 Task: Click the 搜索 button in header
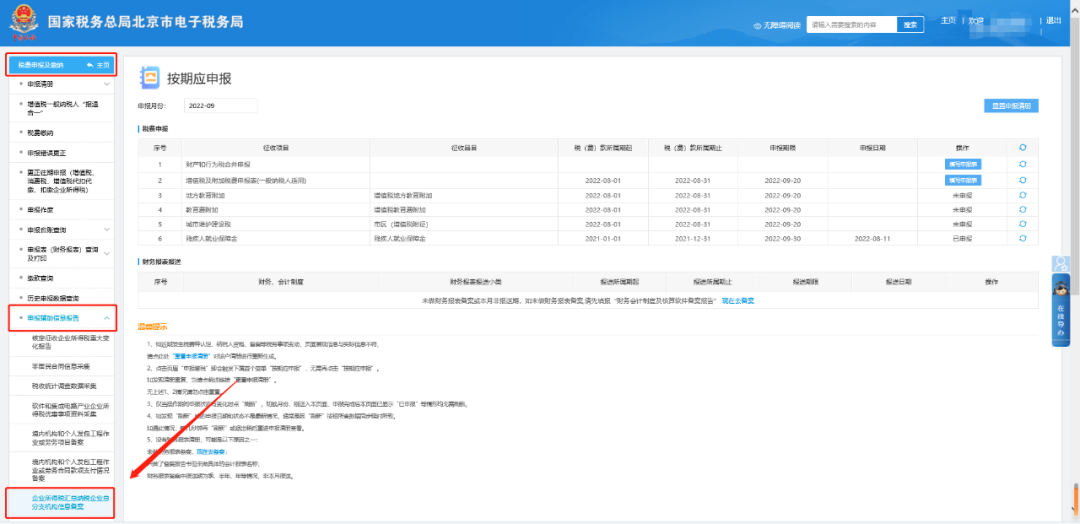(911, 25)
